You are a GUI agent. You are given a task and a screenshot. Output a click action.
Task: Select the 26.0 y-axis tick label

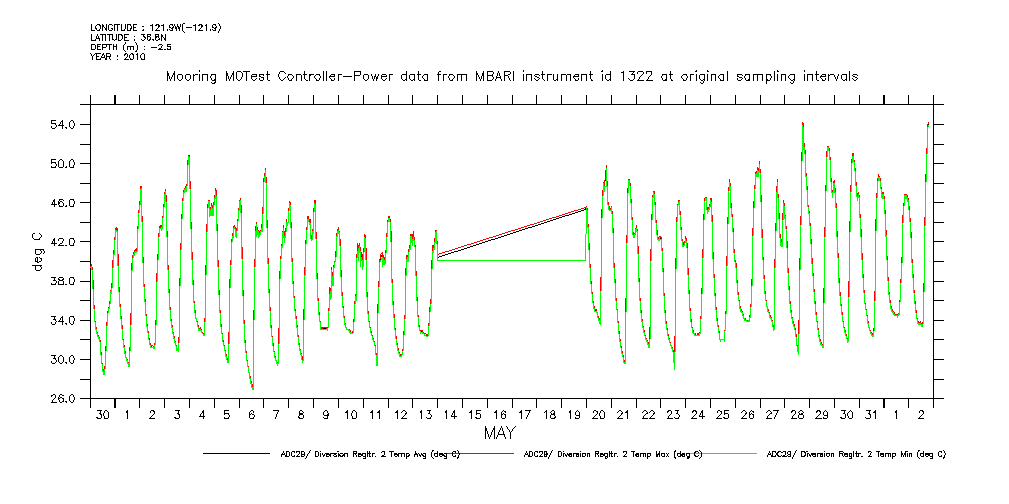pyautogui.click(x=64, y=399)
